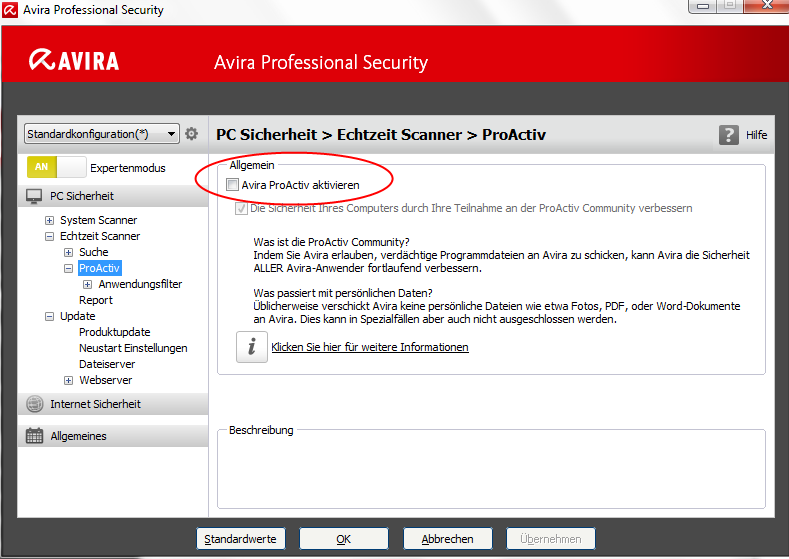Click the Hilfe question mark icon
Image resolution: width=789 pixels, height=559 pixels.
(729, 135)
